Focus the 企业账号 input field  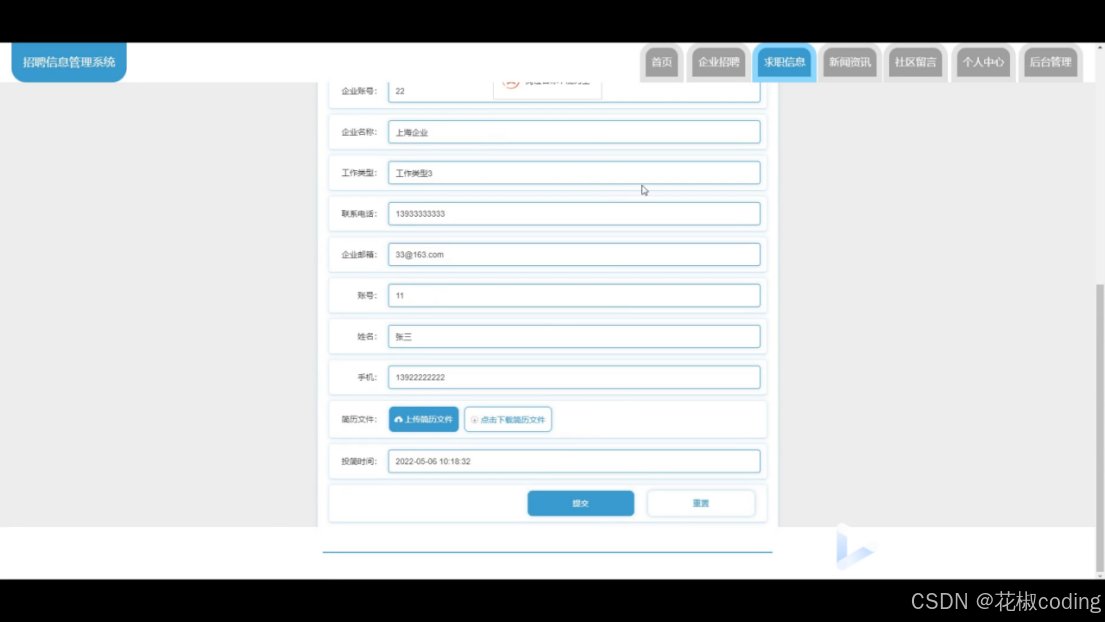pos(574,92)
